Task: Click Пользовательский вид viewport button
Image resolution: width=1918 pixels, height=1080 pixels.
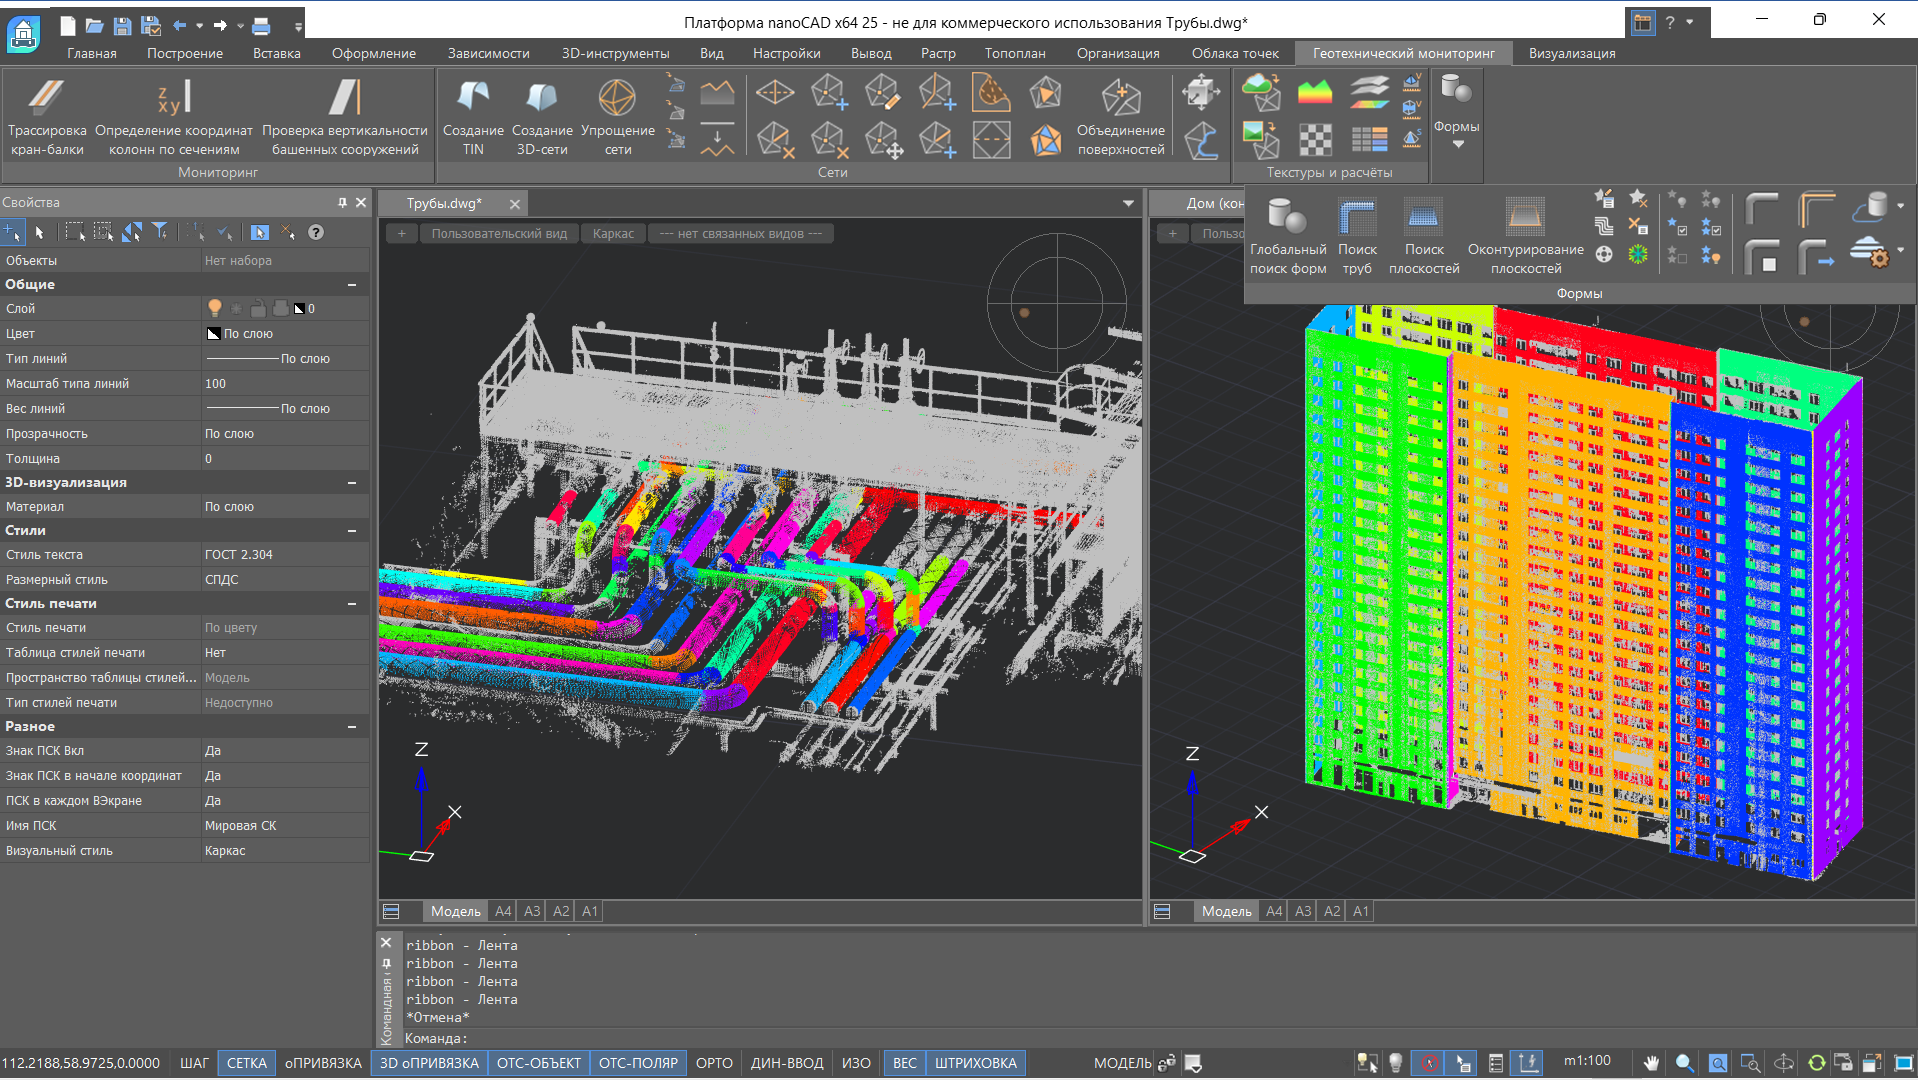Action: (499, 234)
